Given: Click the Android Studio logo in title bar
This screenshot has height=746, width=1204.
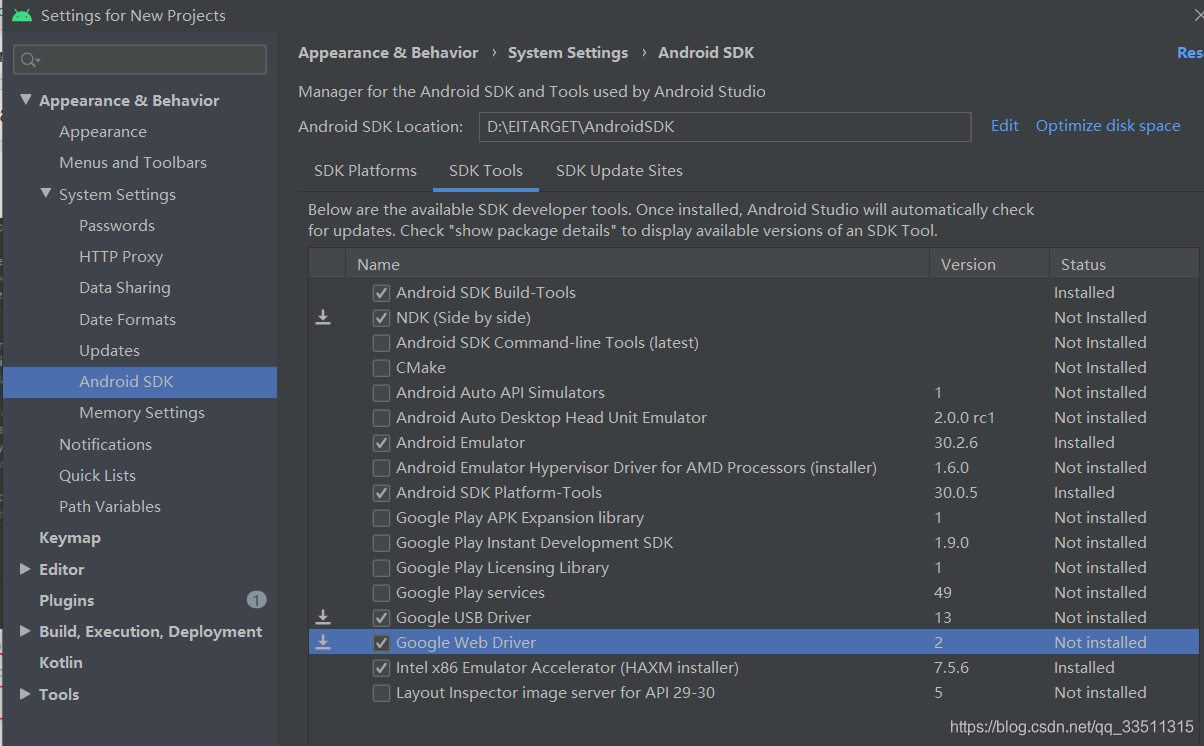Looking at the screenshot, I should [22, 15].
